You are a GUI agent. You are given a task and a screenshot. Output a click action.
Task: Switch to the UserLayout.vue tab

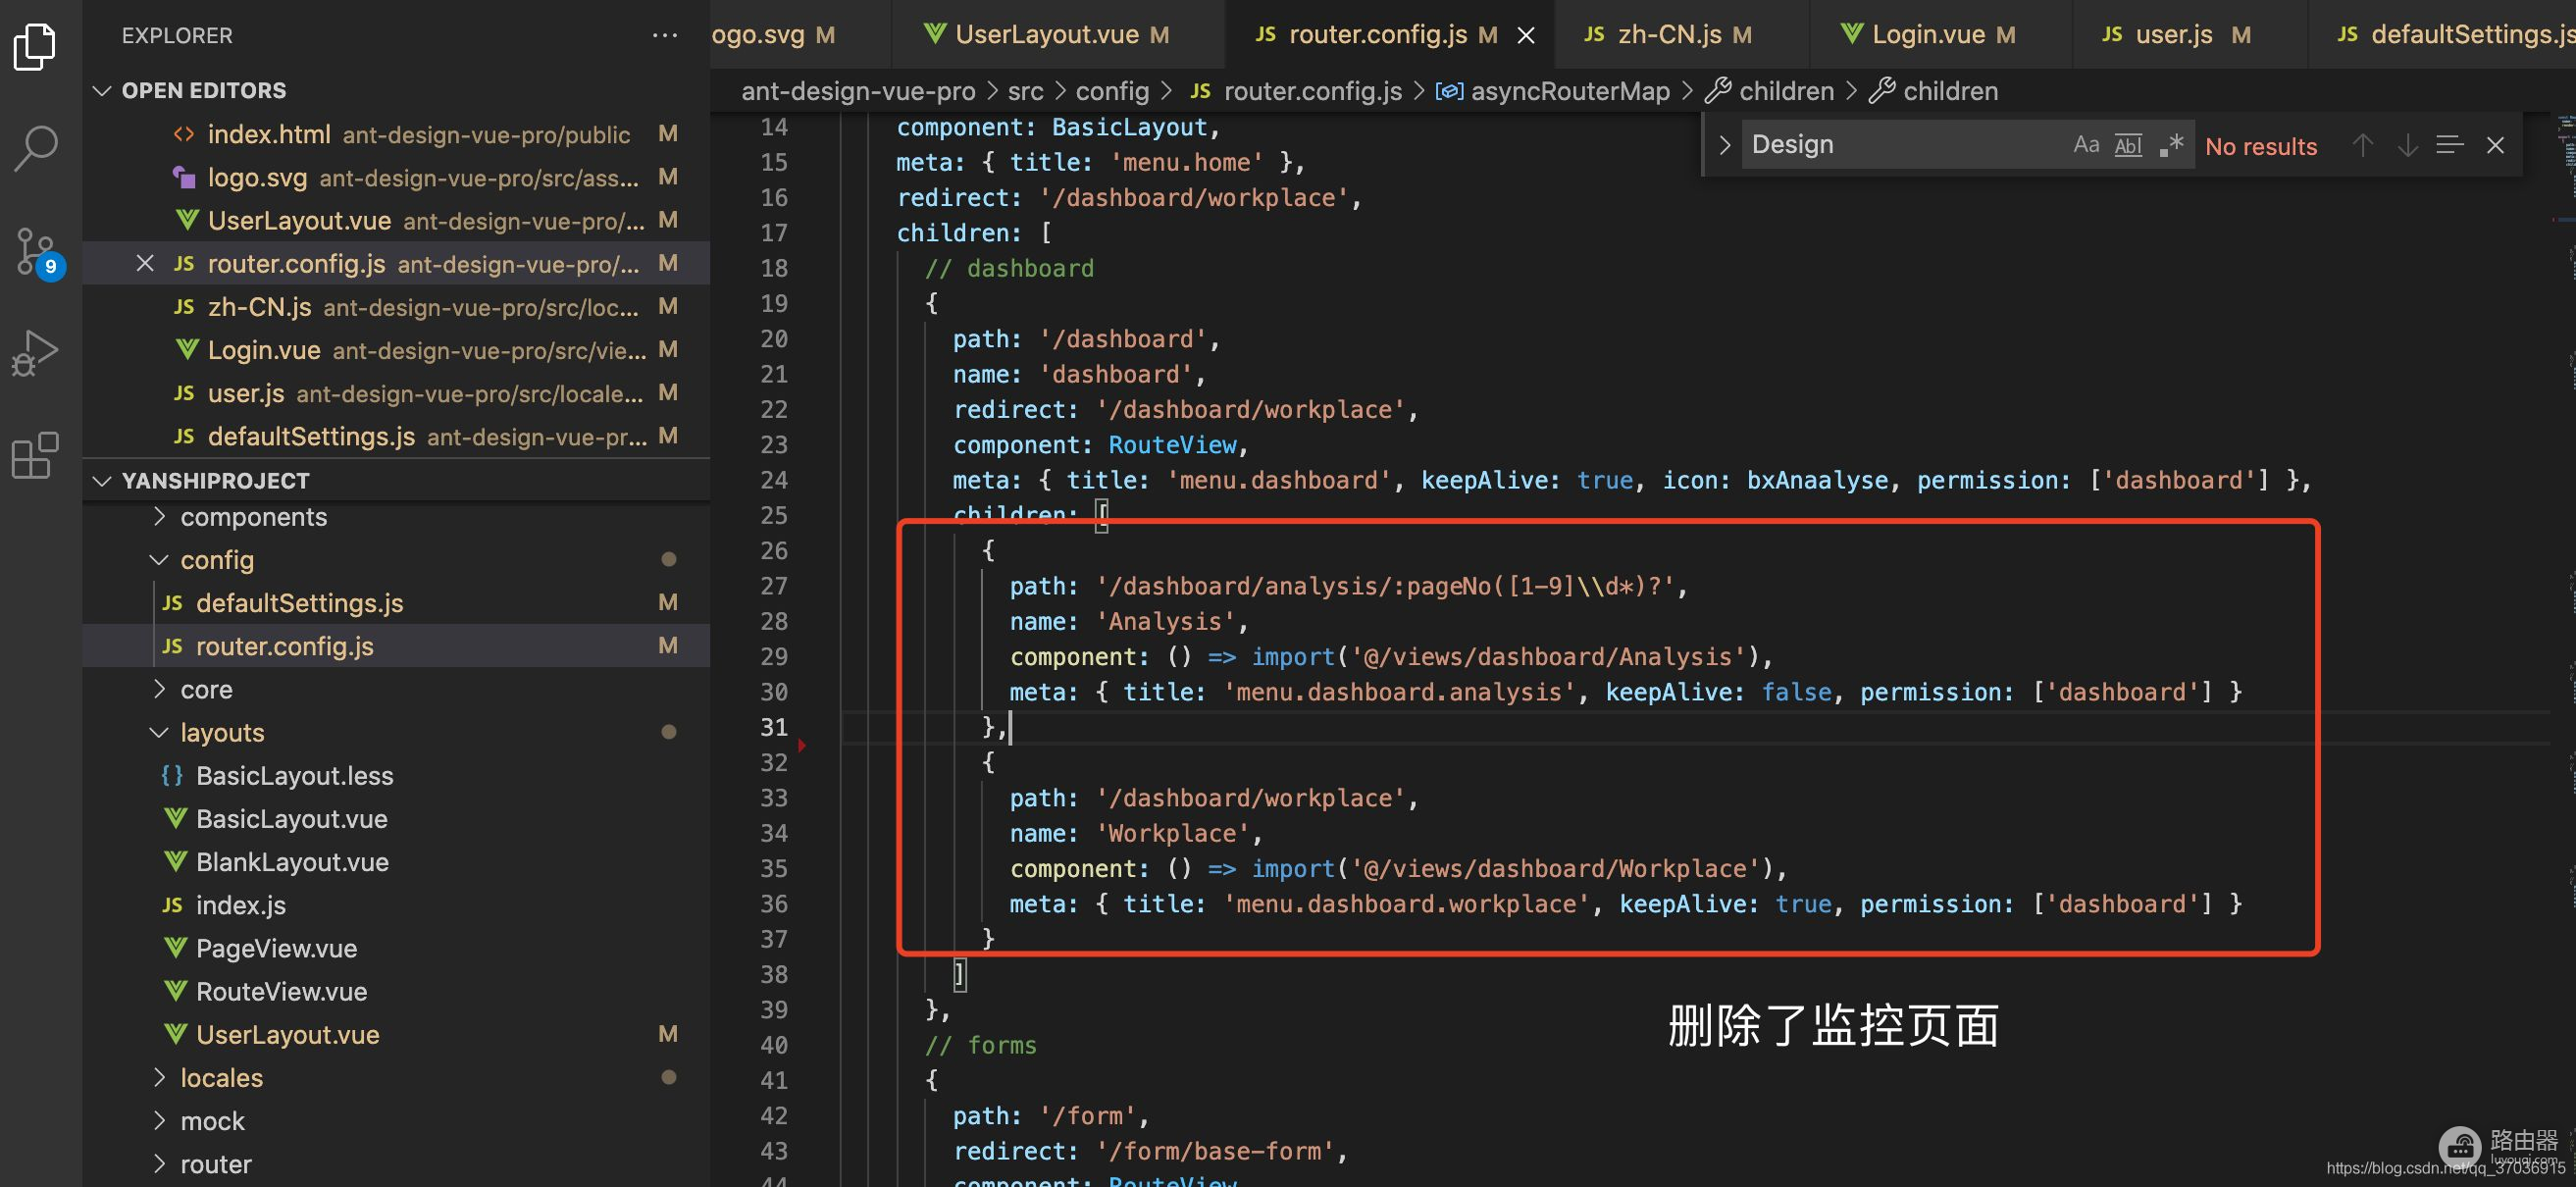coord(1058,35)
